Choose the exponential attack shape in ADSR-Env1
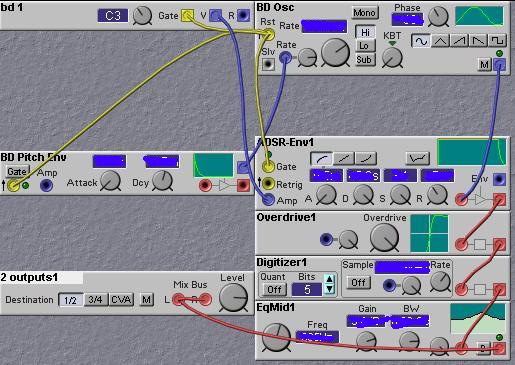 [366, 159]
